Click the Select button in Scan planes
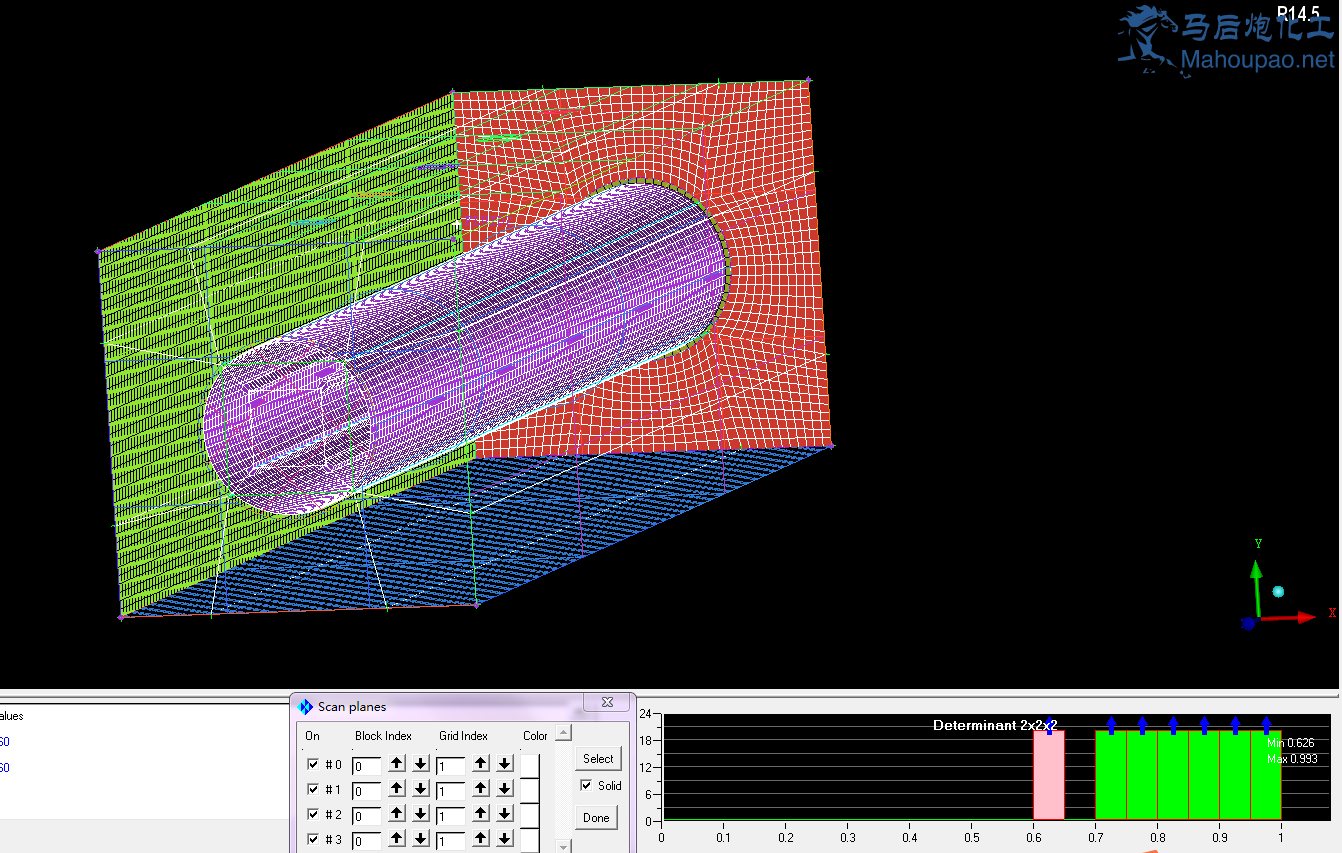 point(598,758)
